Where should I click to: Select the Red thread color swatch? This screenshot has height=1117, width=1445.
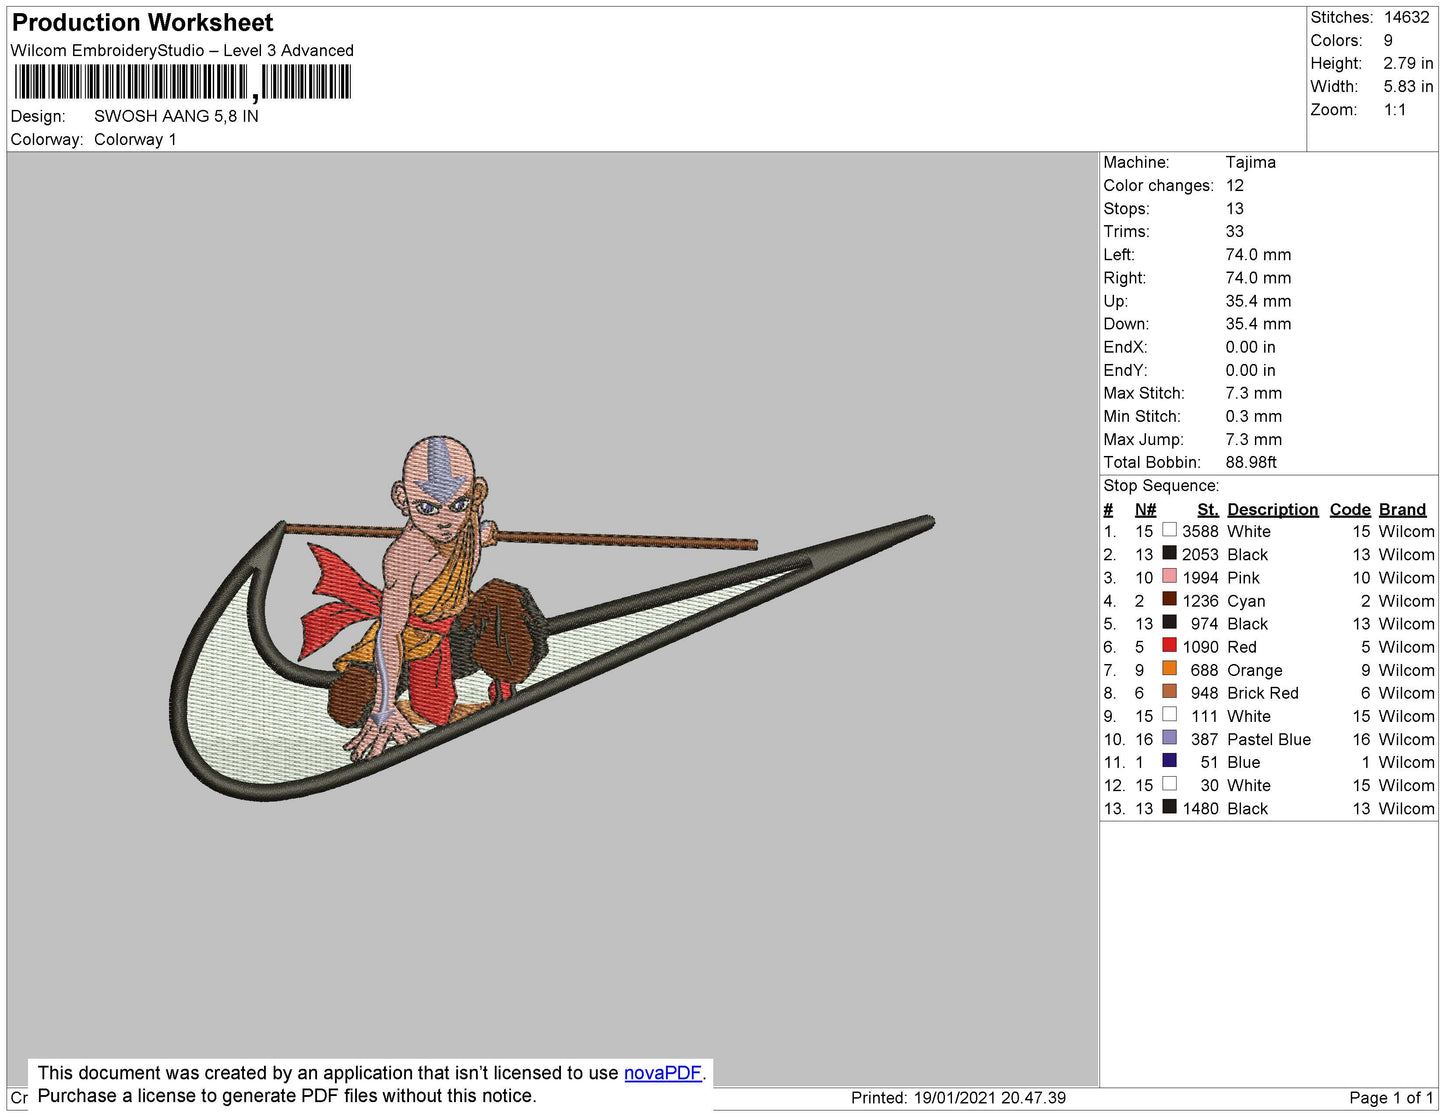[x=1169, y=645]
